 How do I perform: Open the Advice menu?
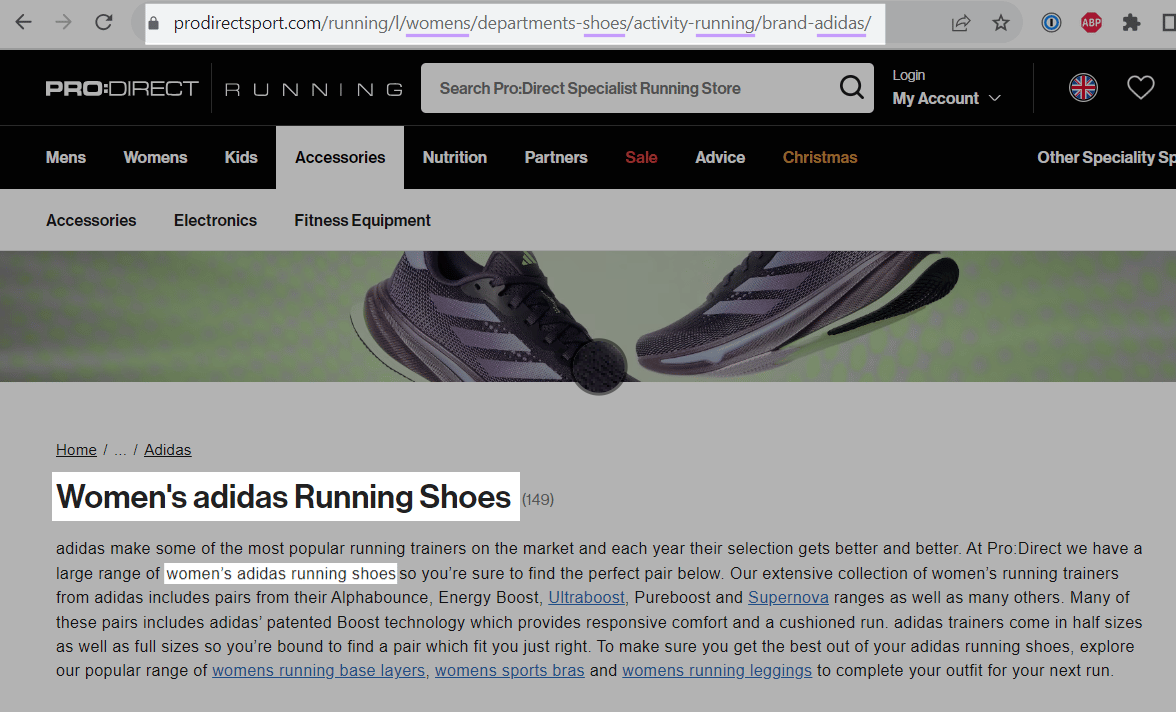pyautogui.click(x=720, y=158)
